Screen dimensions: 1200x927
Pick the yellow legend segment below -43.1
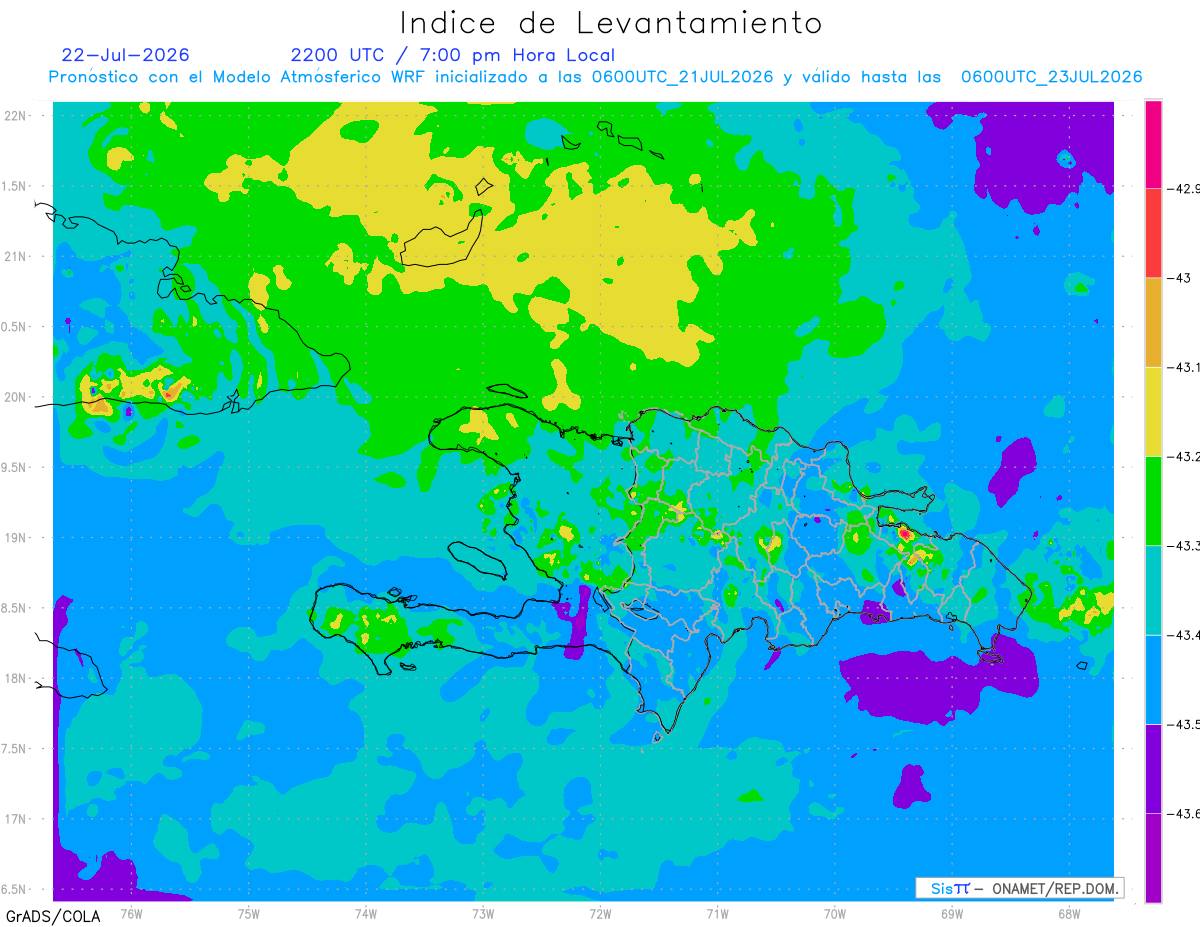click(1153, 411)
